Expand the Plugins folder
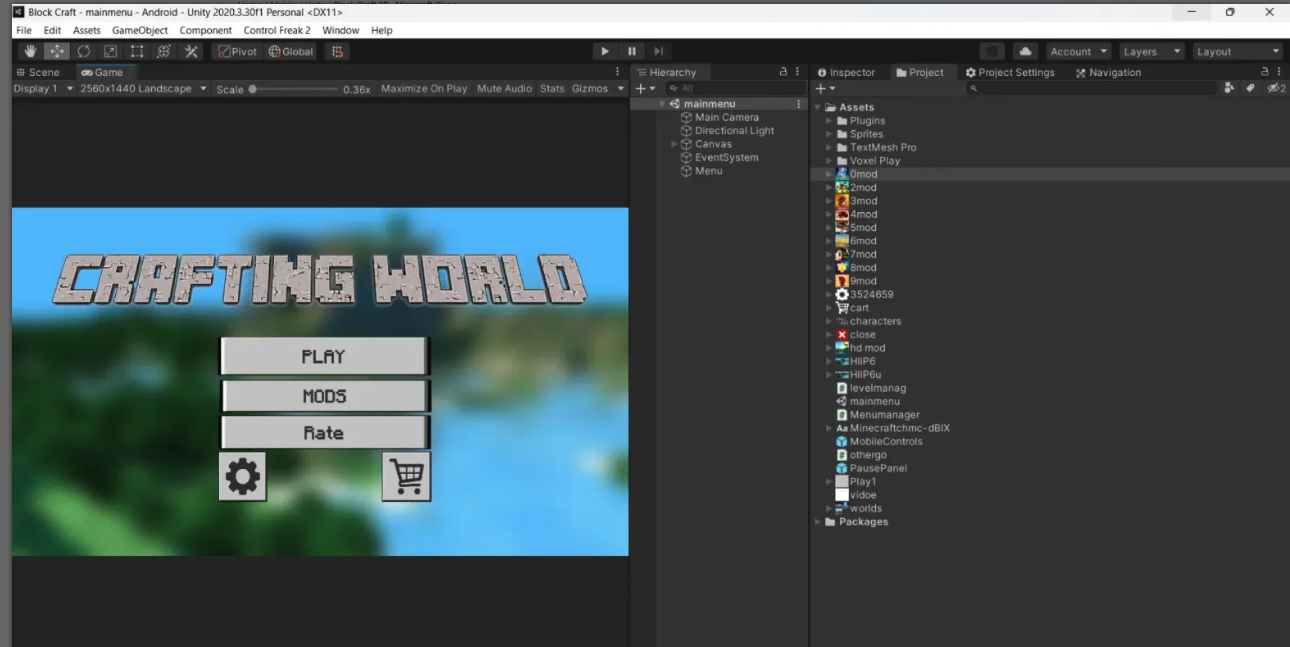 829,121
